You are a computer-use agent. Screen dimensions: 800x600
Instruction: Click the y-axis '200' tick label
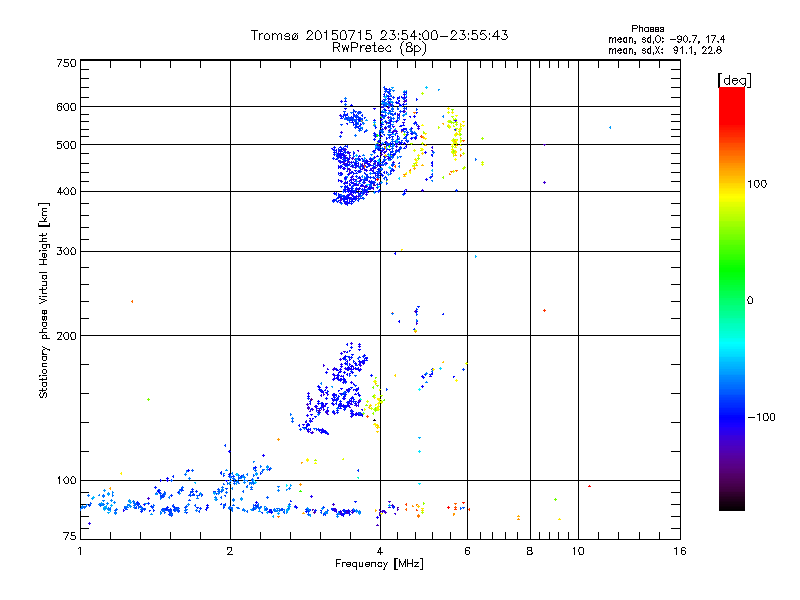pyautogui.click(x=66, y=336)
